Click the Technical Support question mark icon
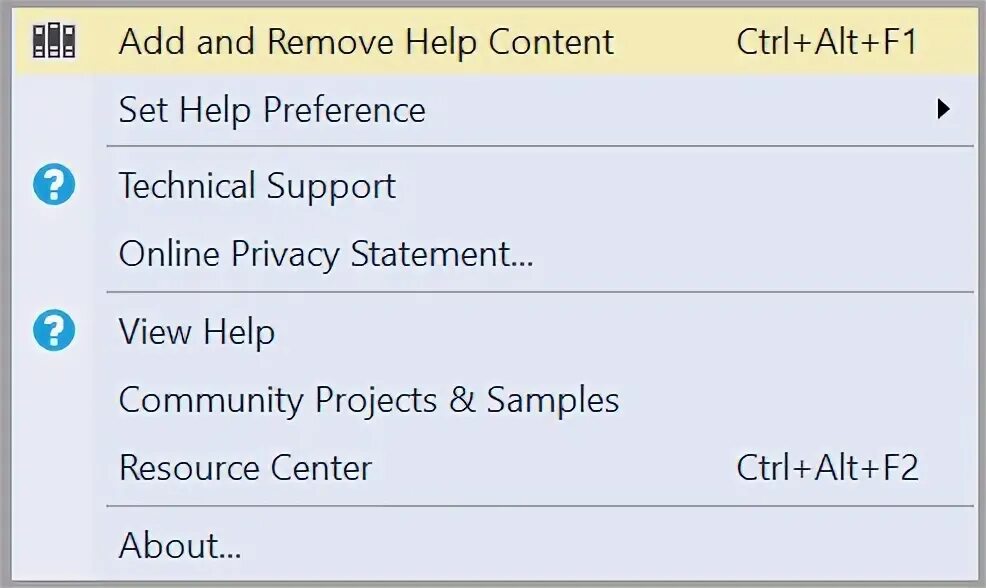 coord(54,186)
